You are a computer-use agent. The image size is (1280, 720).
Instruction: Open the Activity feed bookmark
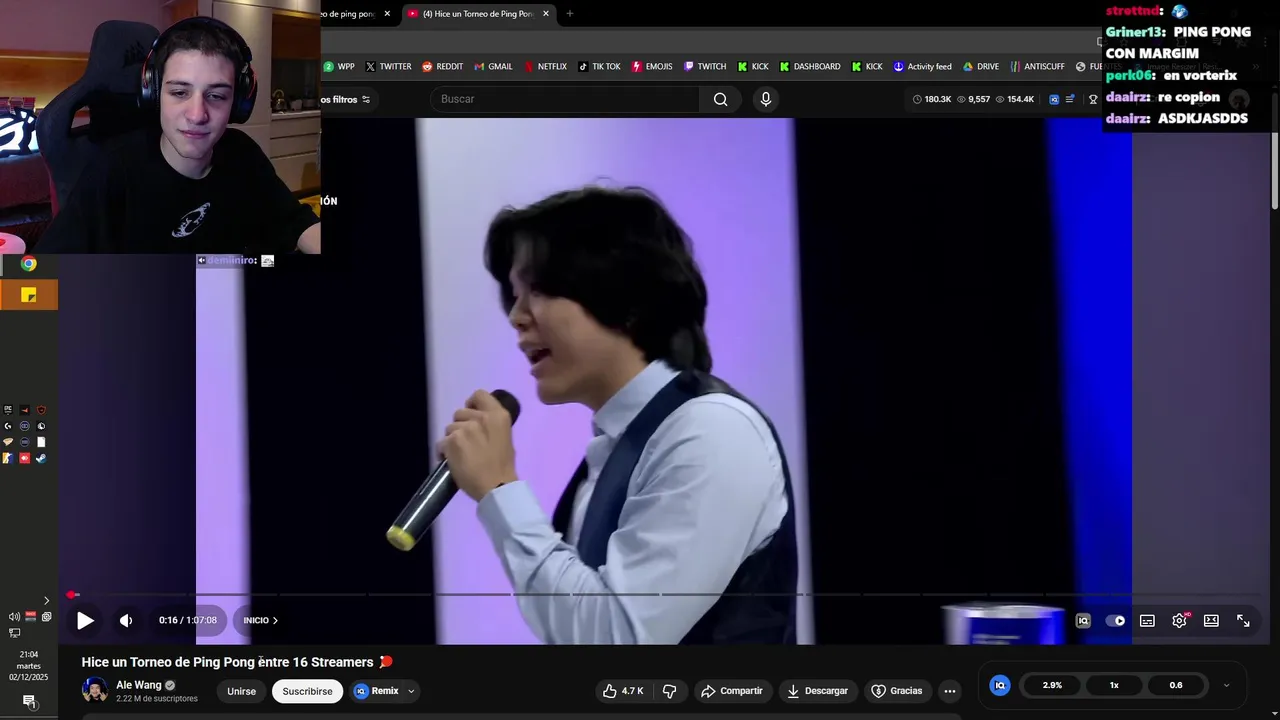[923, 66]
